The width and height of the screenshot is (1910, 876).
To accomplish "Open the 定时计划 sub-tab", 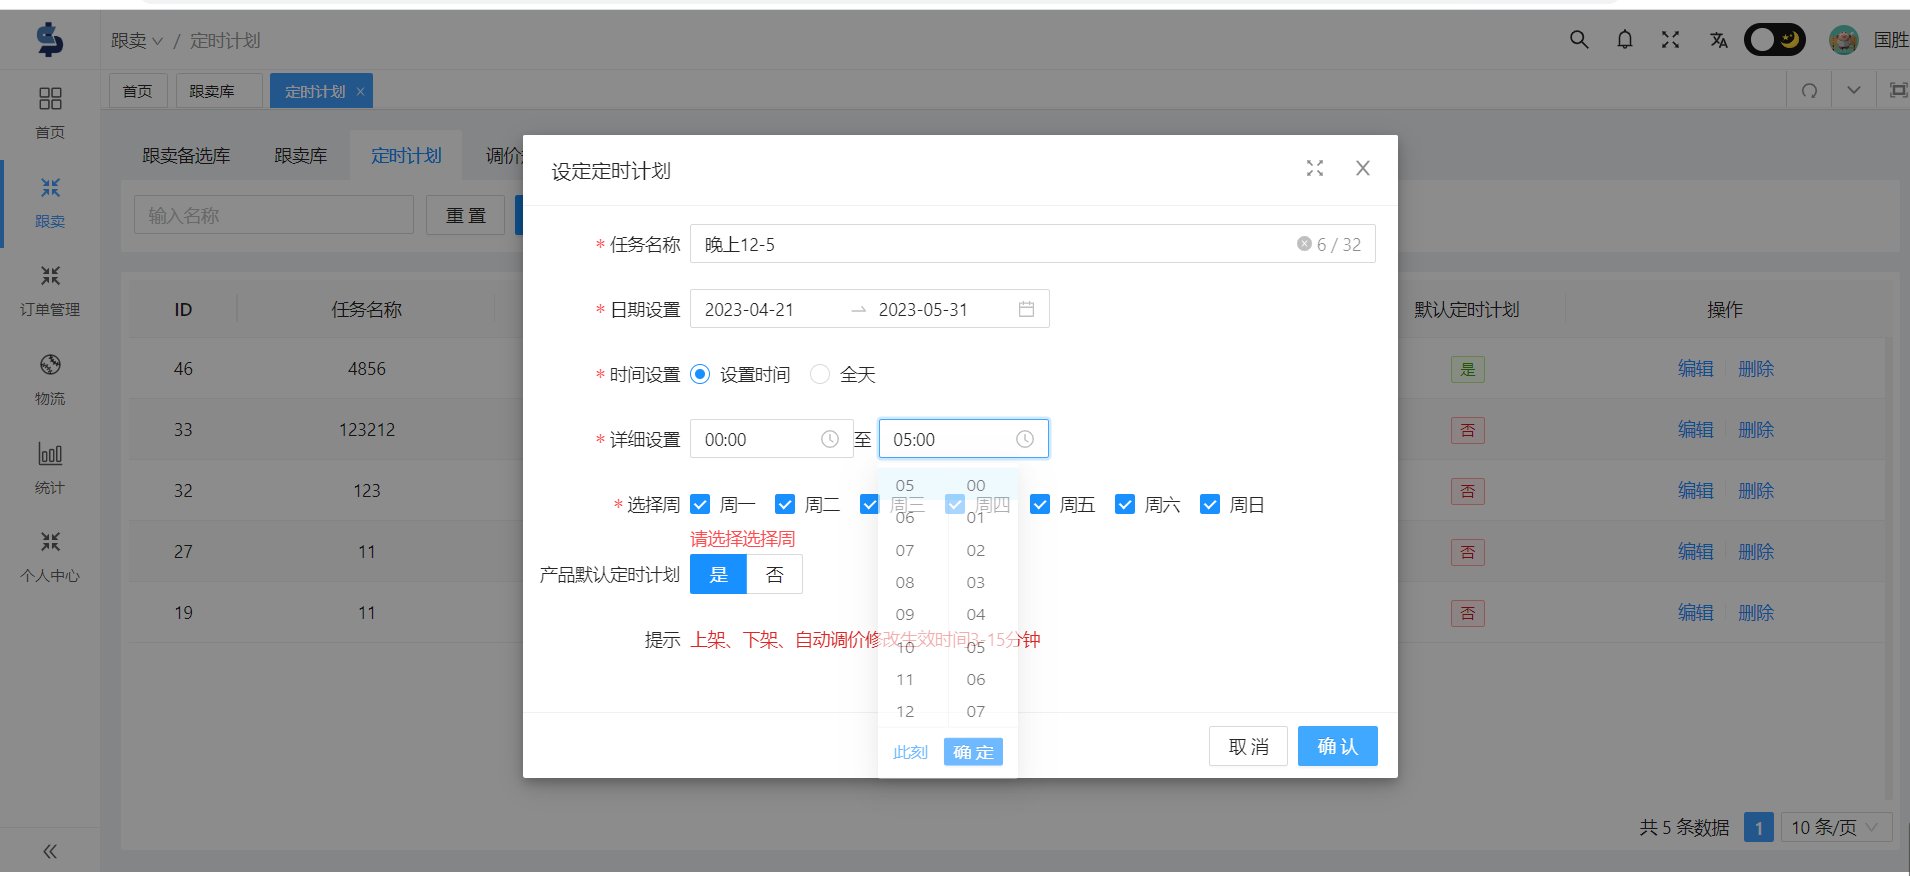I will (x=406, y=155).
